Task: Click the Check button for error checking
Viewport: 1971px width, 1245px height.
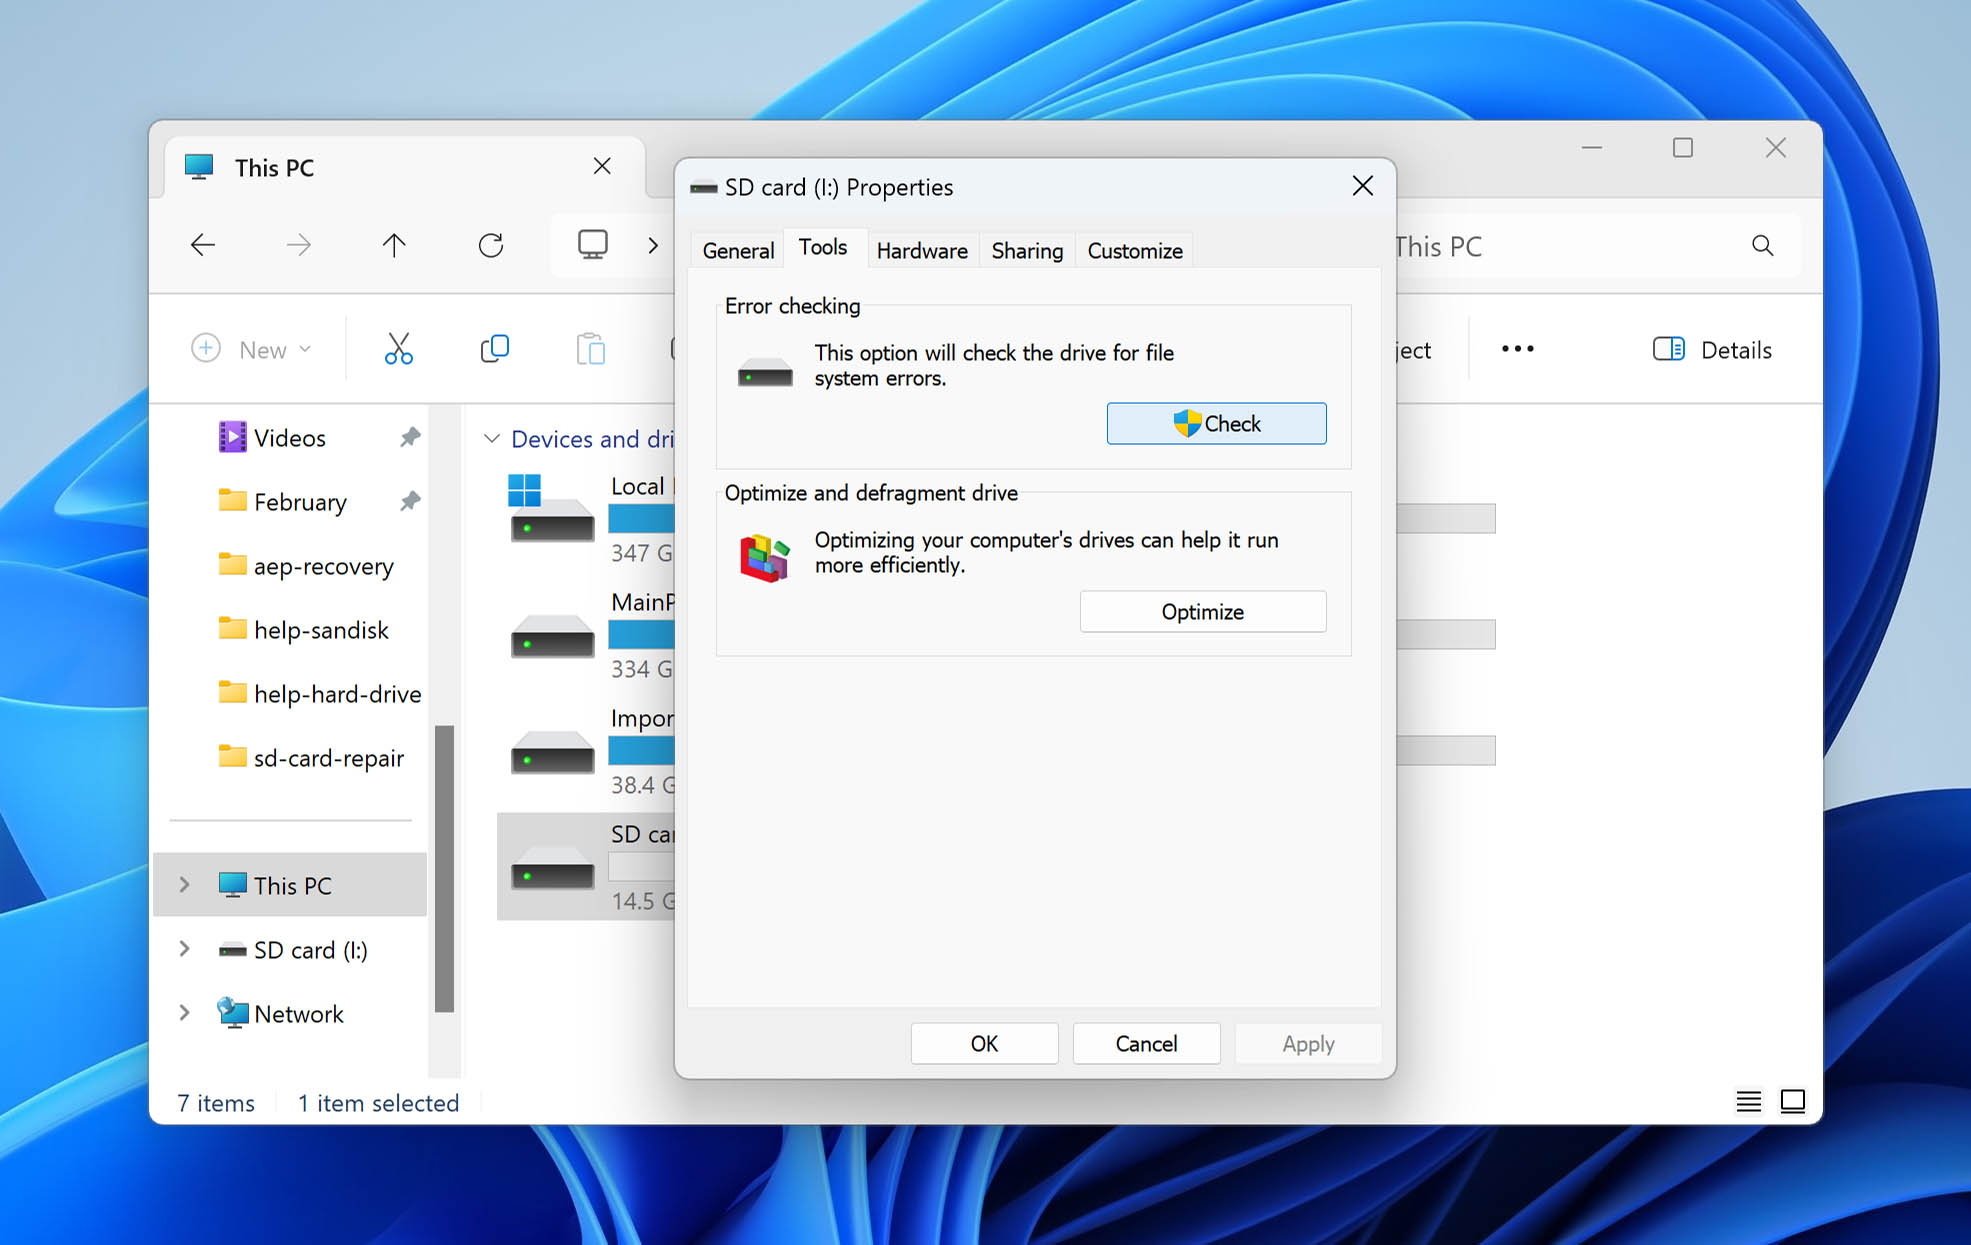Action: (x=1216, y=423)
